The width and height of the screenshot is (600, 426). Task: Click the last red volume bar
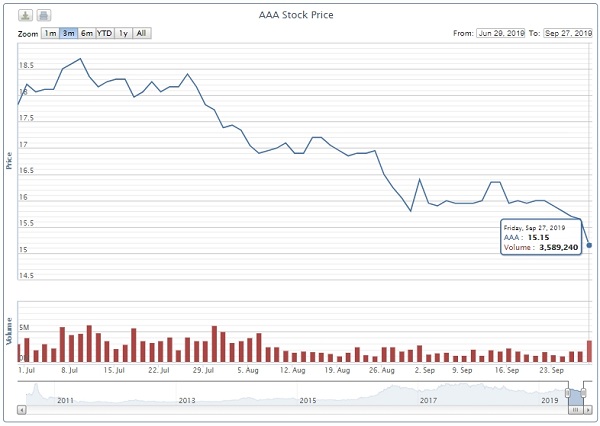point(589,350)
